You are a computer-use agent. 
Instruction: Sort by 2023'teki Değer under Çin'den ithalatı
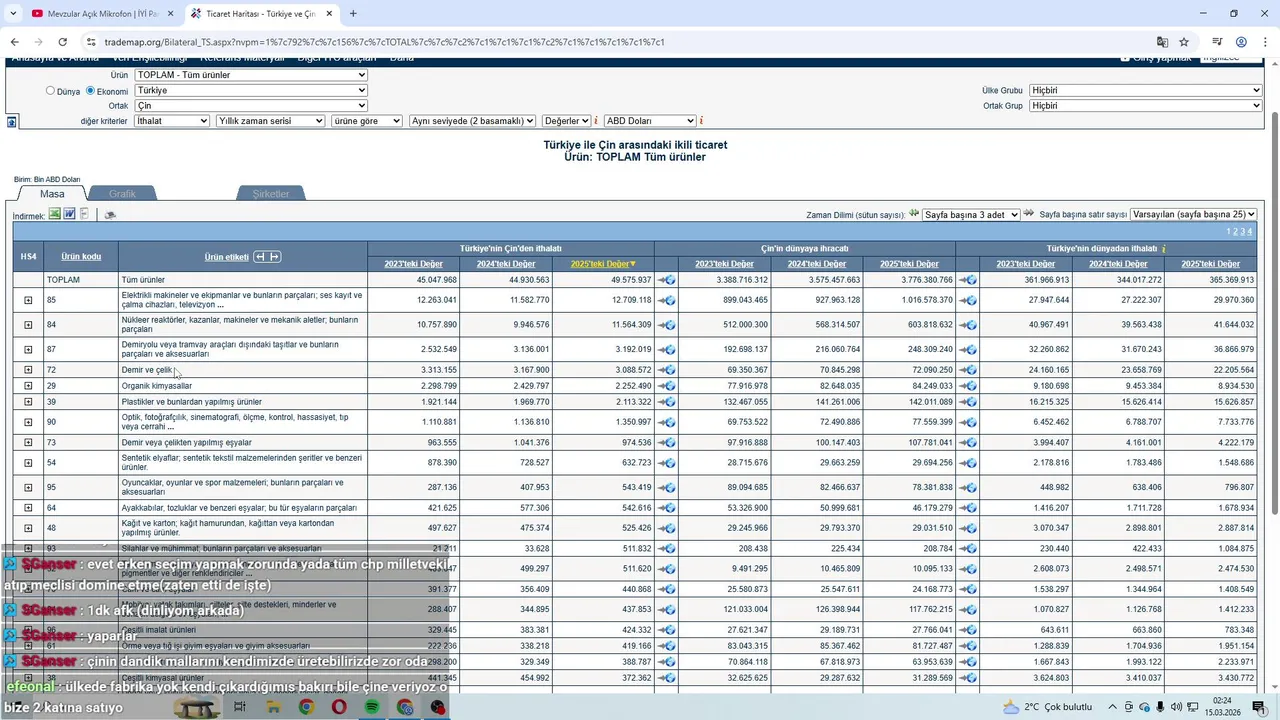click(413, 264)
